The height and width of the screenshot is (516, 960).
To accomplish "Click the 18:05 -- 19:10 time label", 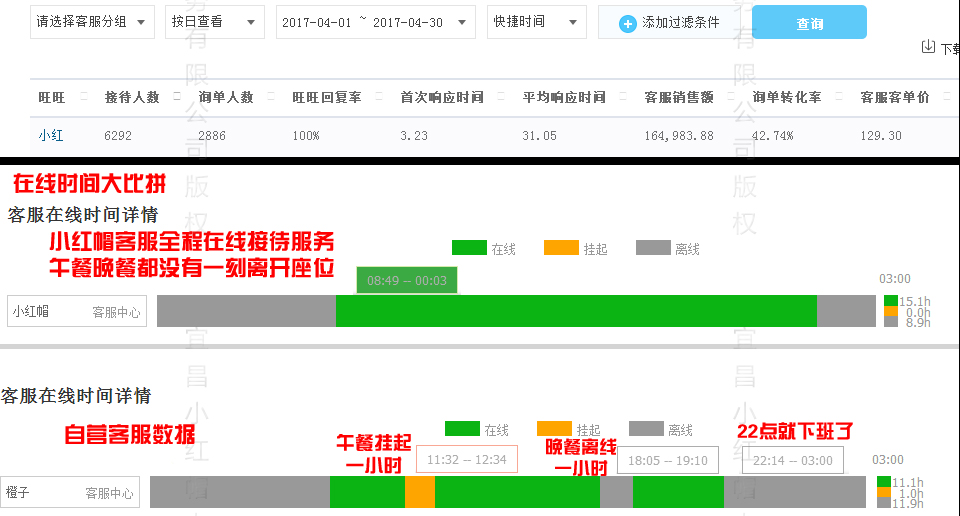I will (667, 460).
